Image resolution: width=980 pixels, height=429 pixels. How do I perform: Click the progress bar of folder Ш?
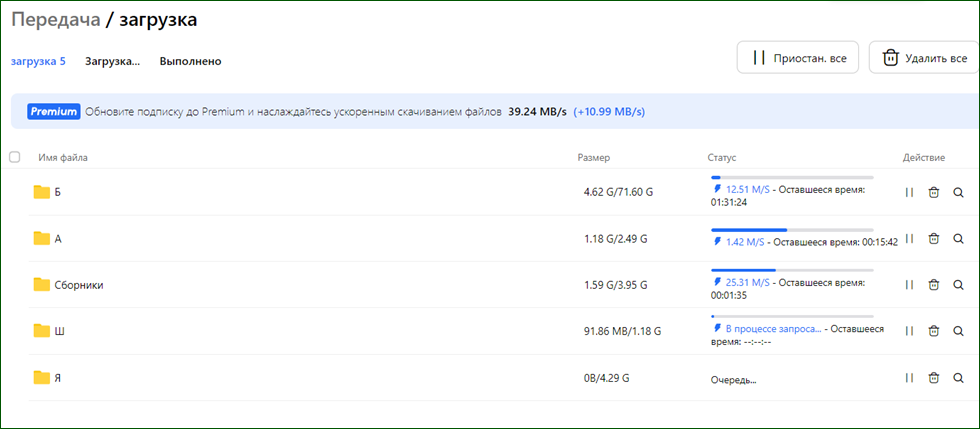[792, 316]
